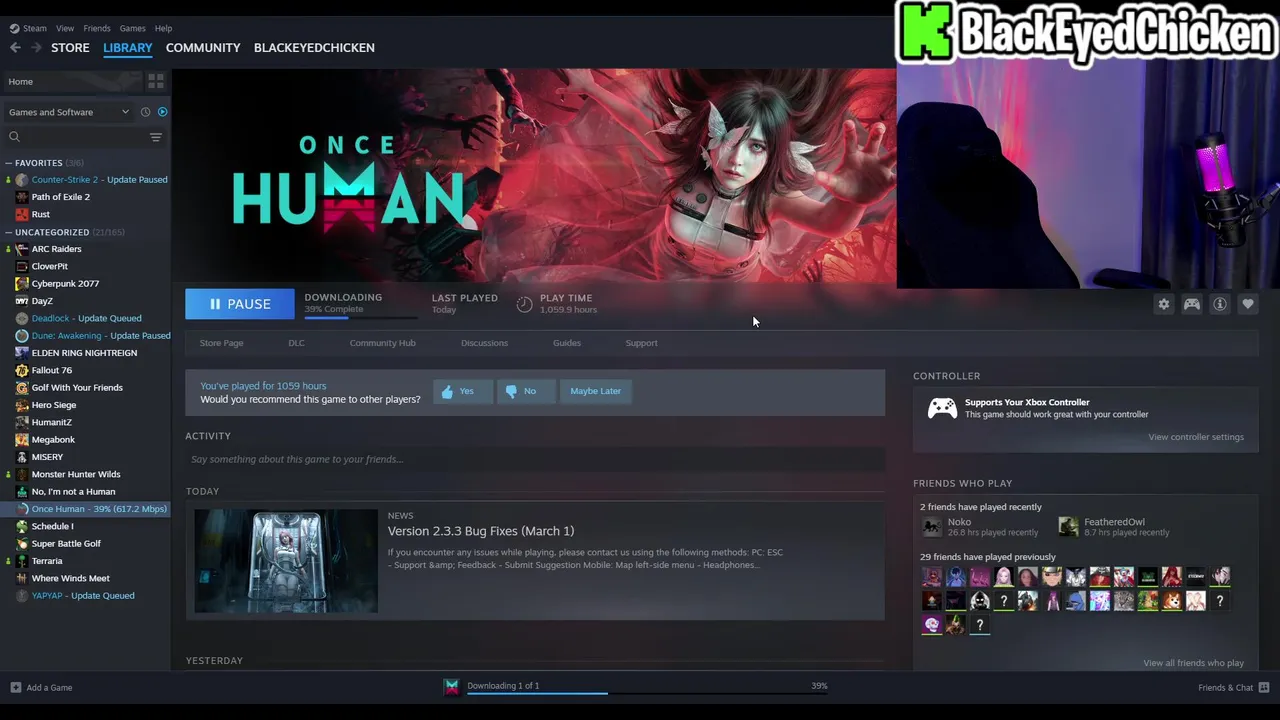Image resolution: width=1280 pixels, height=720 pixels.
Task: Open the Once Human settings gear icon
Action: [1164, 304]
